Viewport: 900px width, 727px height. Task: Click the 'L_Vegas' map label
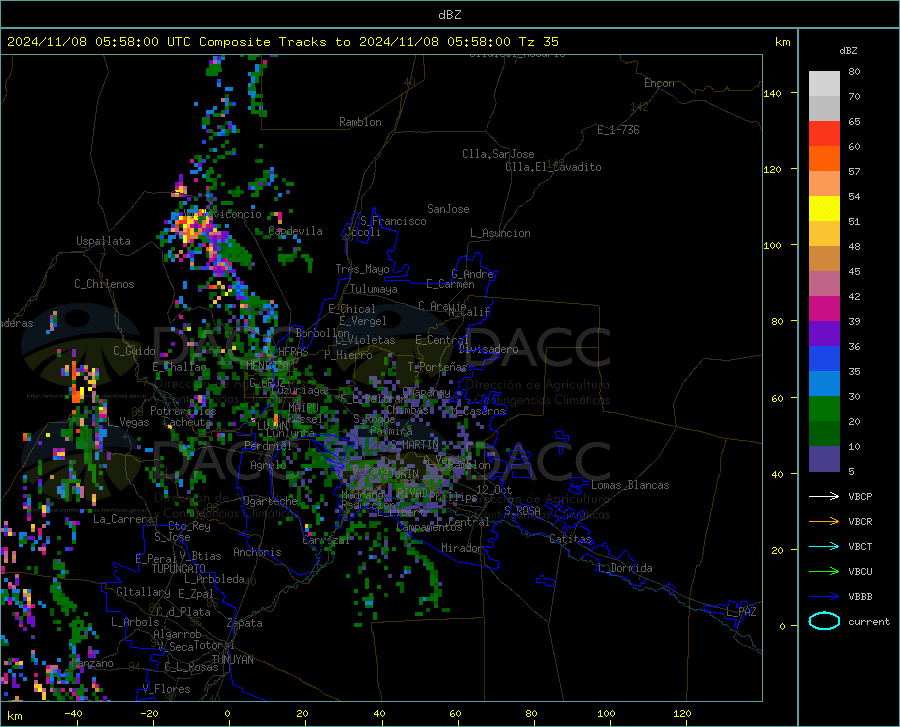128,422
